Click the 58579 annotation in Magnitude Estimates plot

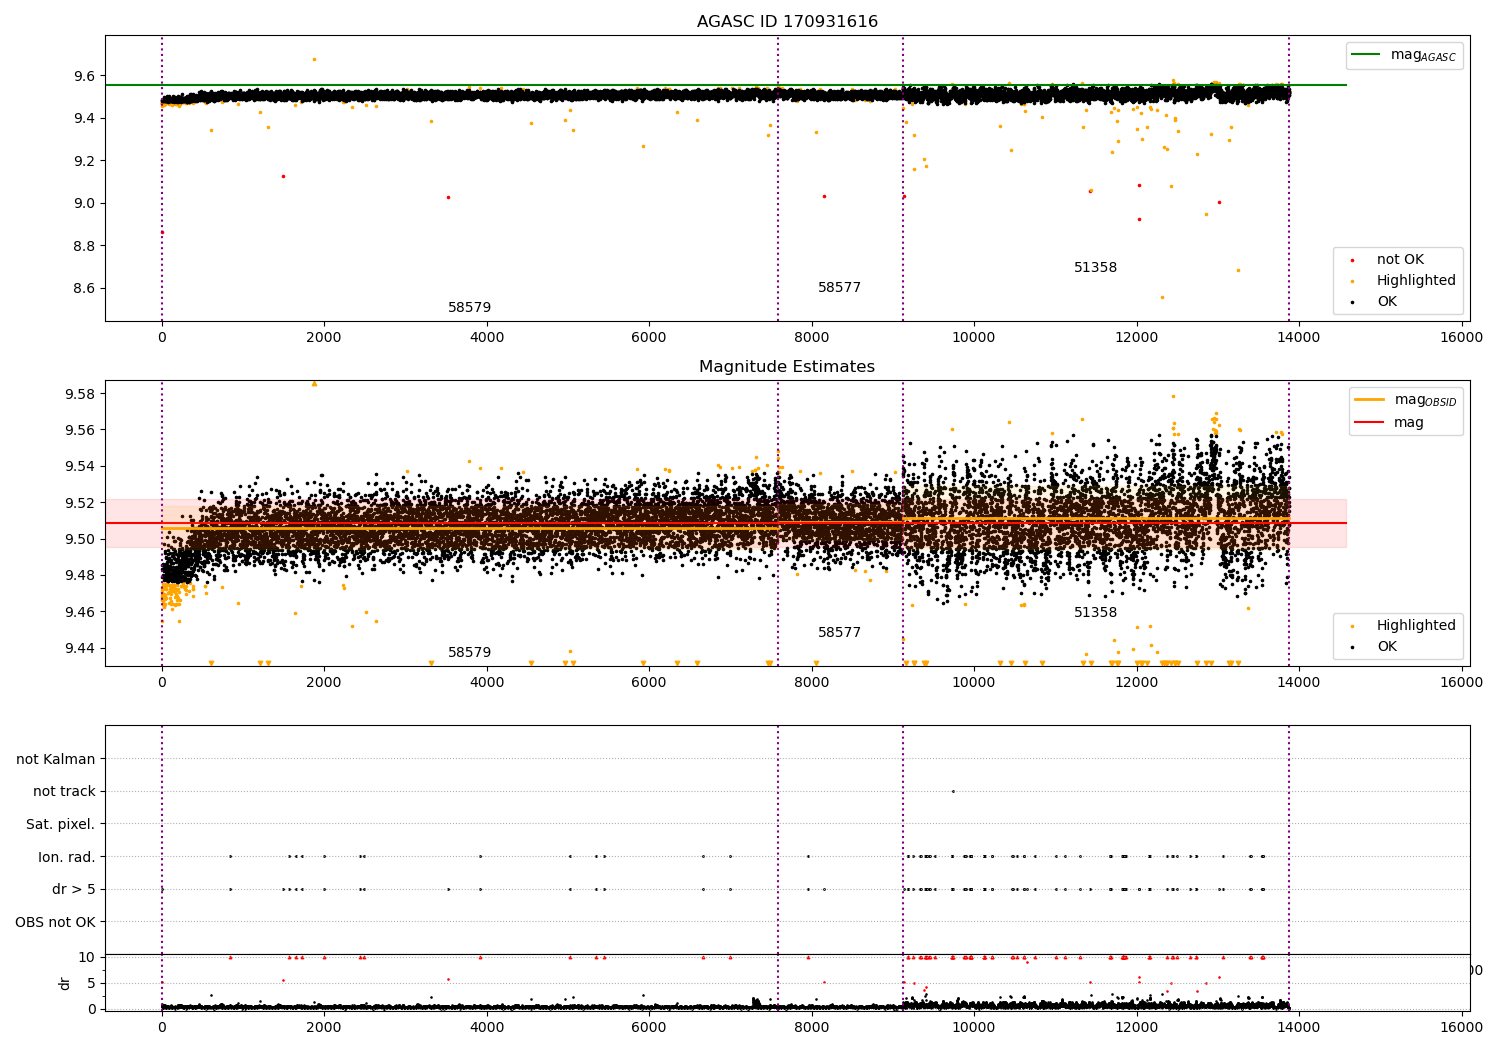(470, 652)
